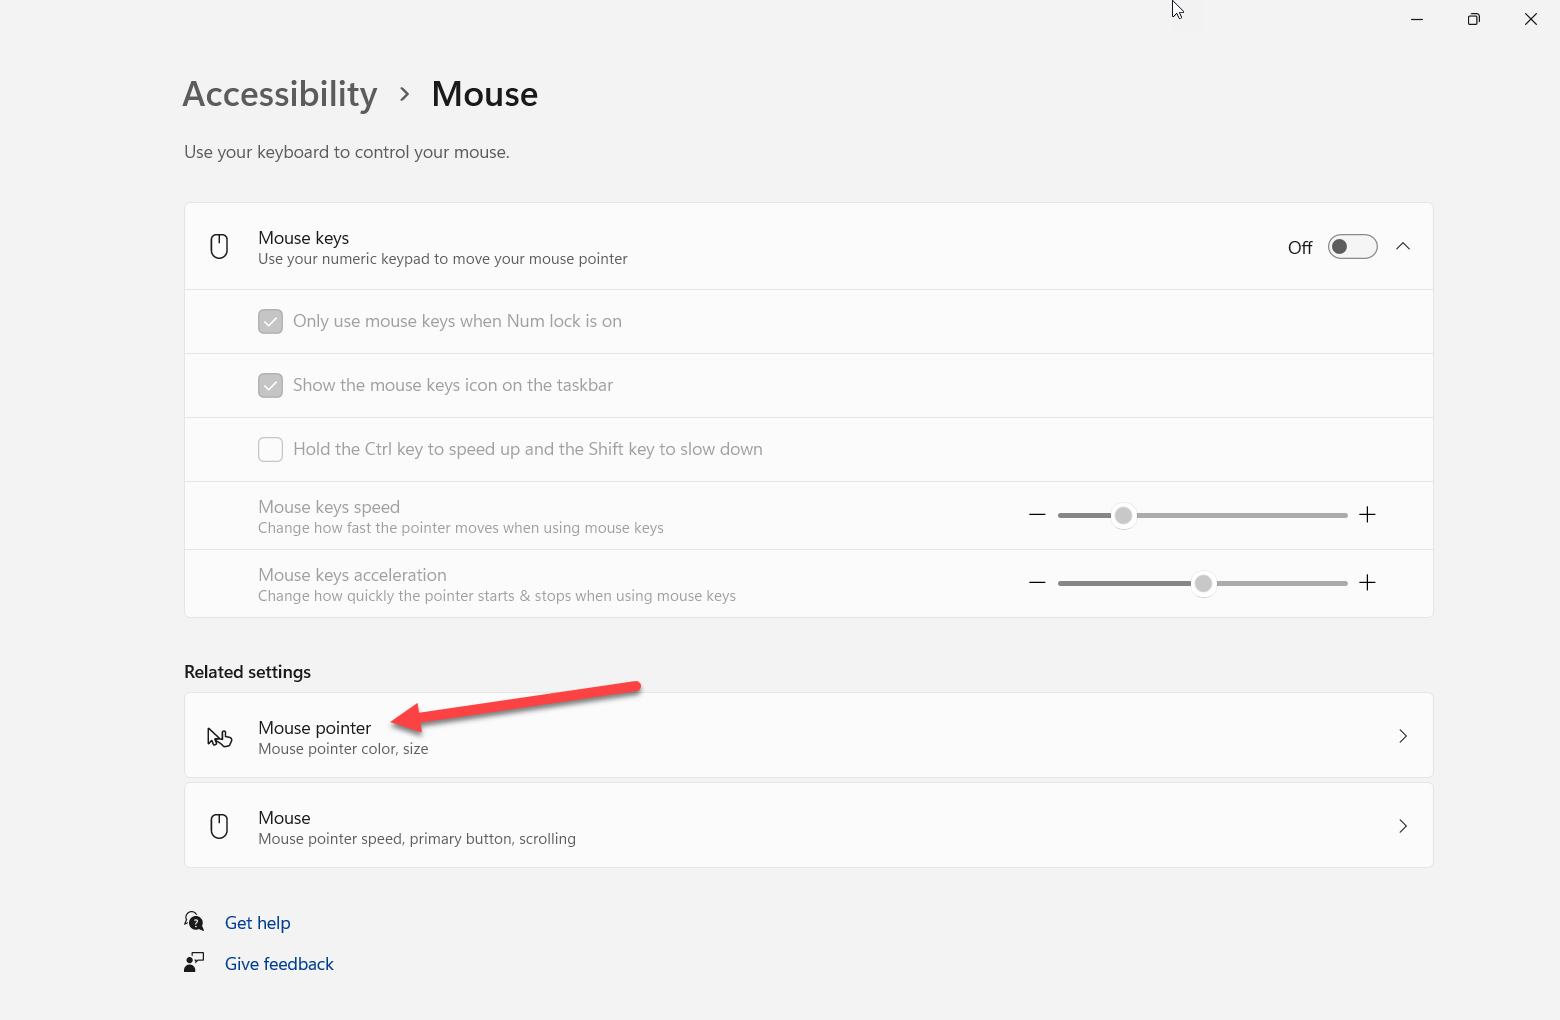Screen dimensions: 1560x1020
Task: Click minus icon for Mouse keys speed
Action: click(1037, 515)
